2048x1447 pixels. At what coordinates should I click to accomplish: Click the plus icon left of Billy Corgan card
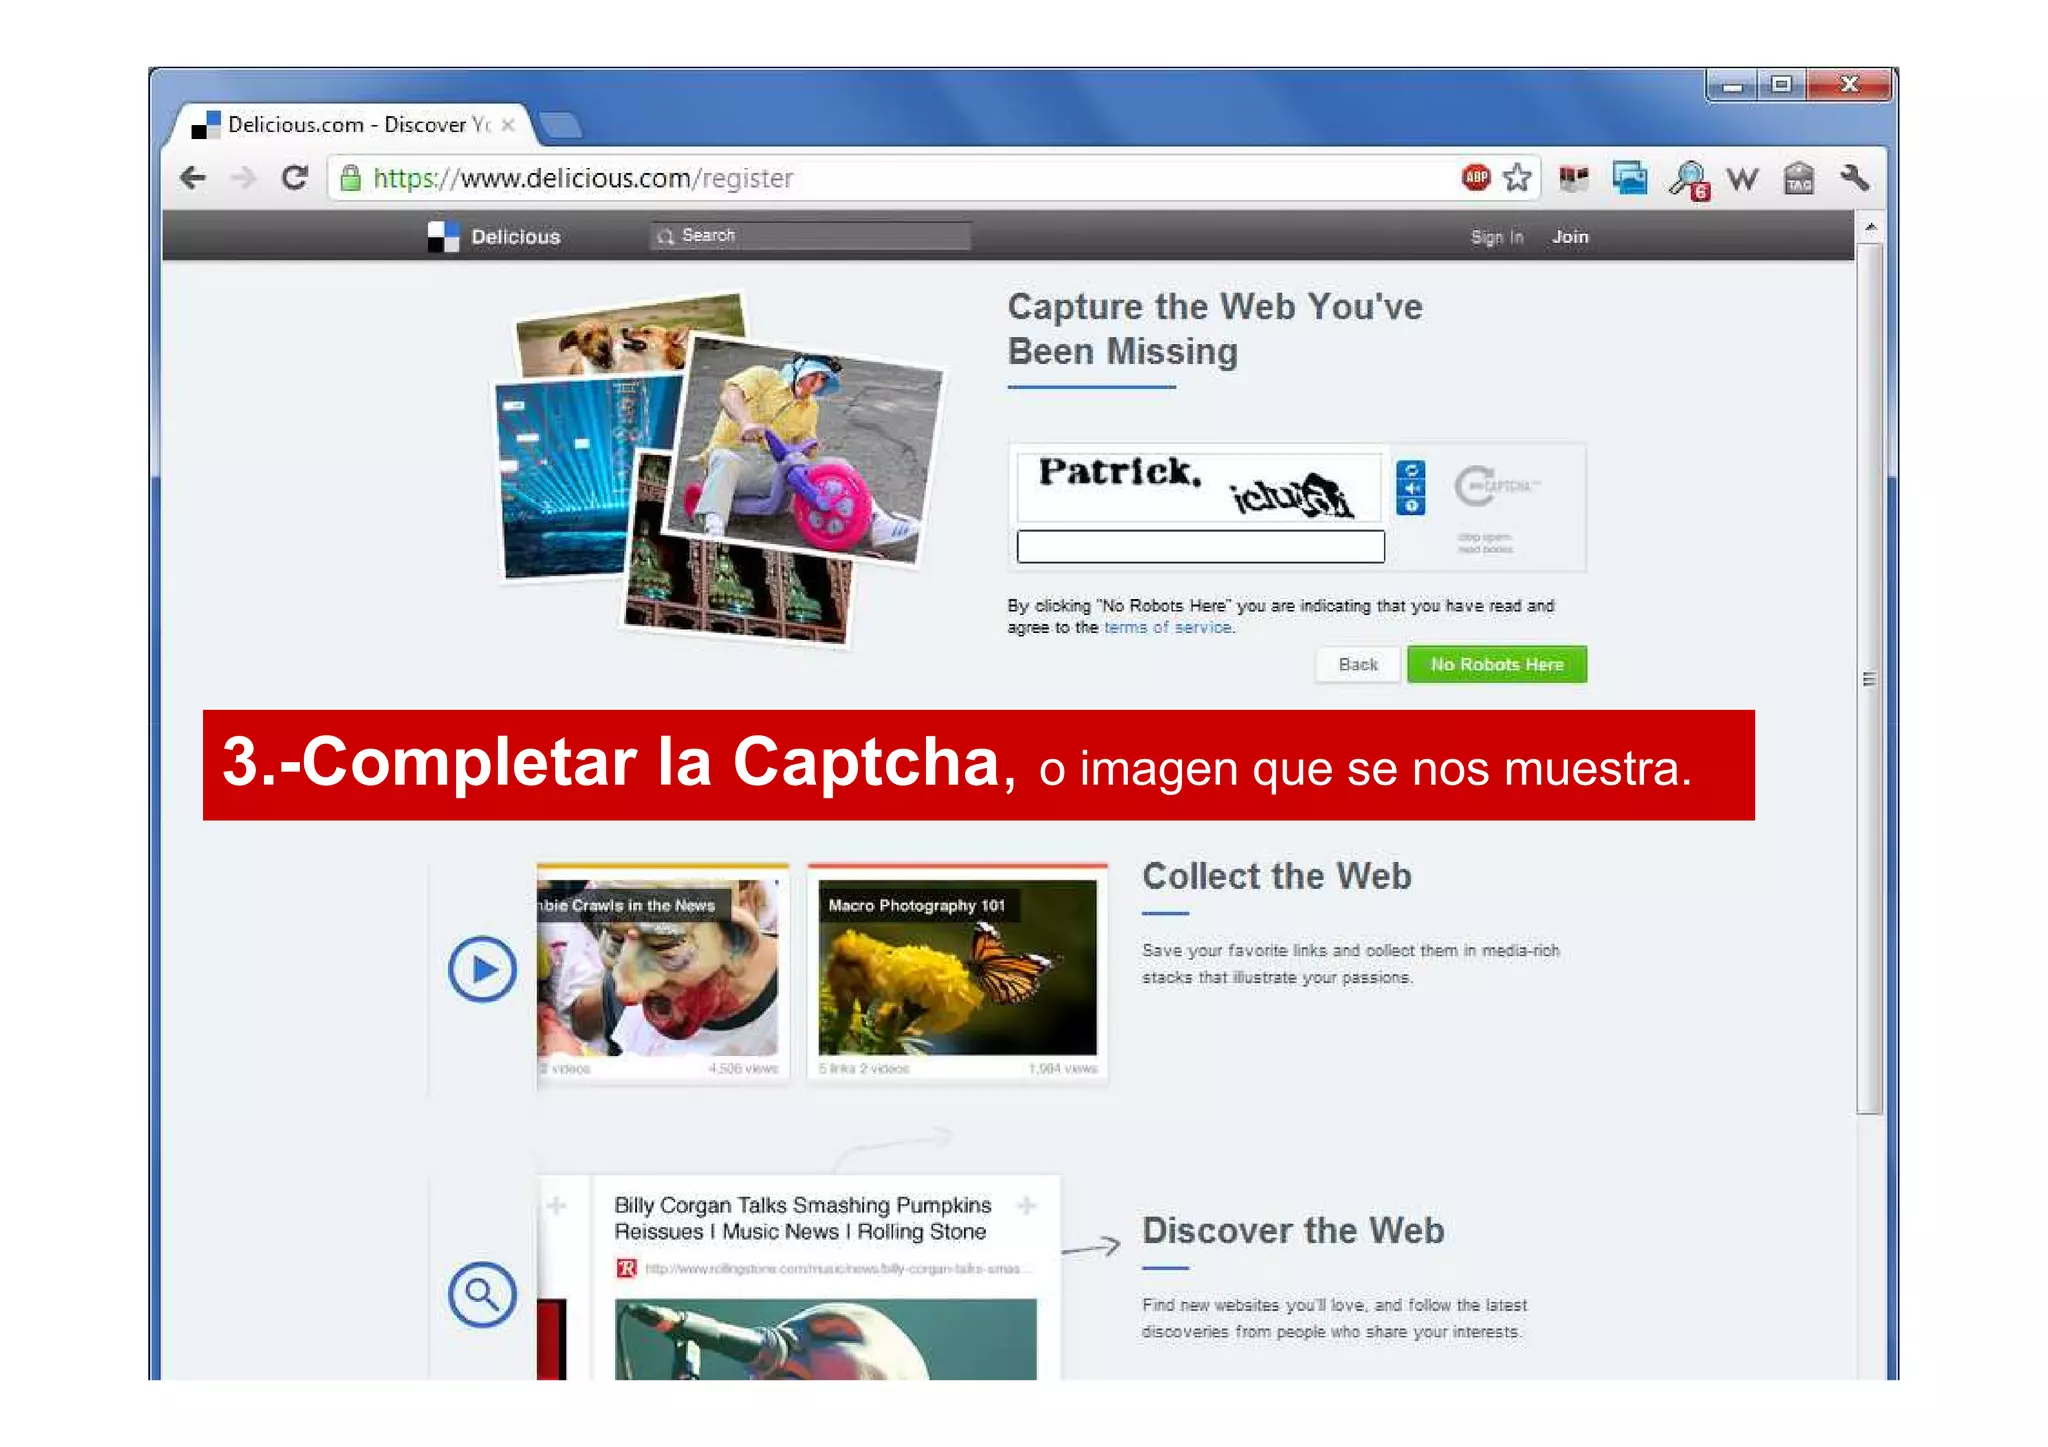556,1206
